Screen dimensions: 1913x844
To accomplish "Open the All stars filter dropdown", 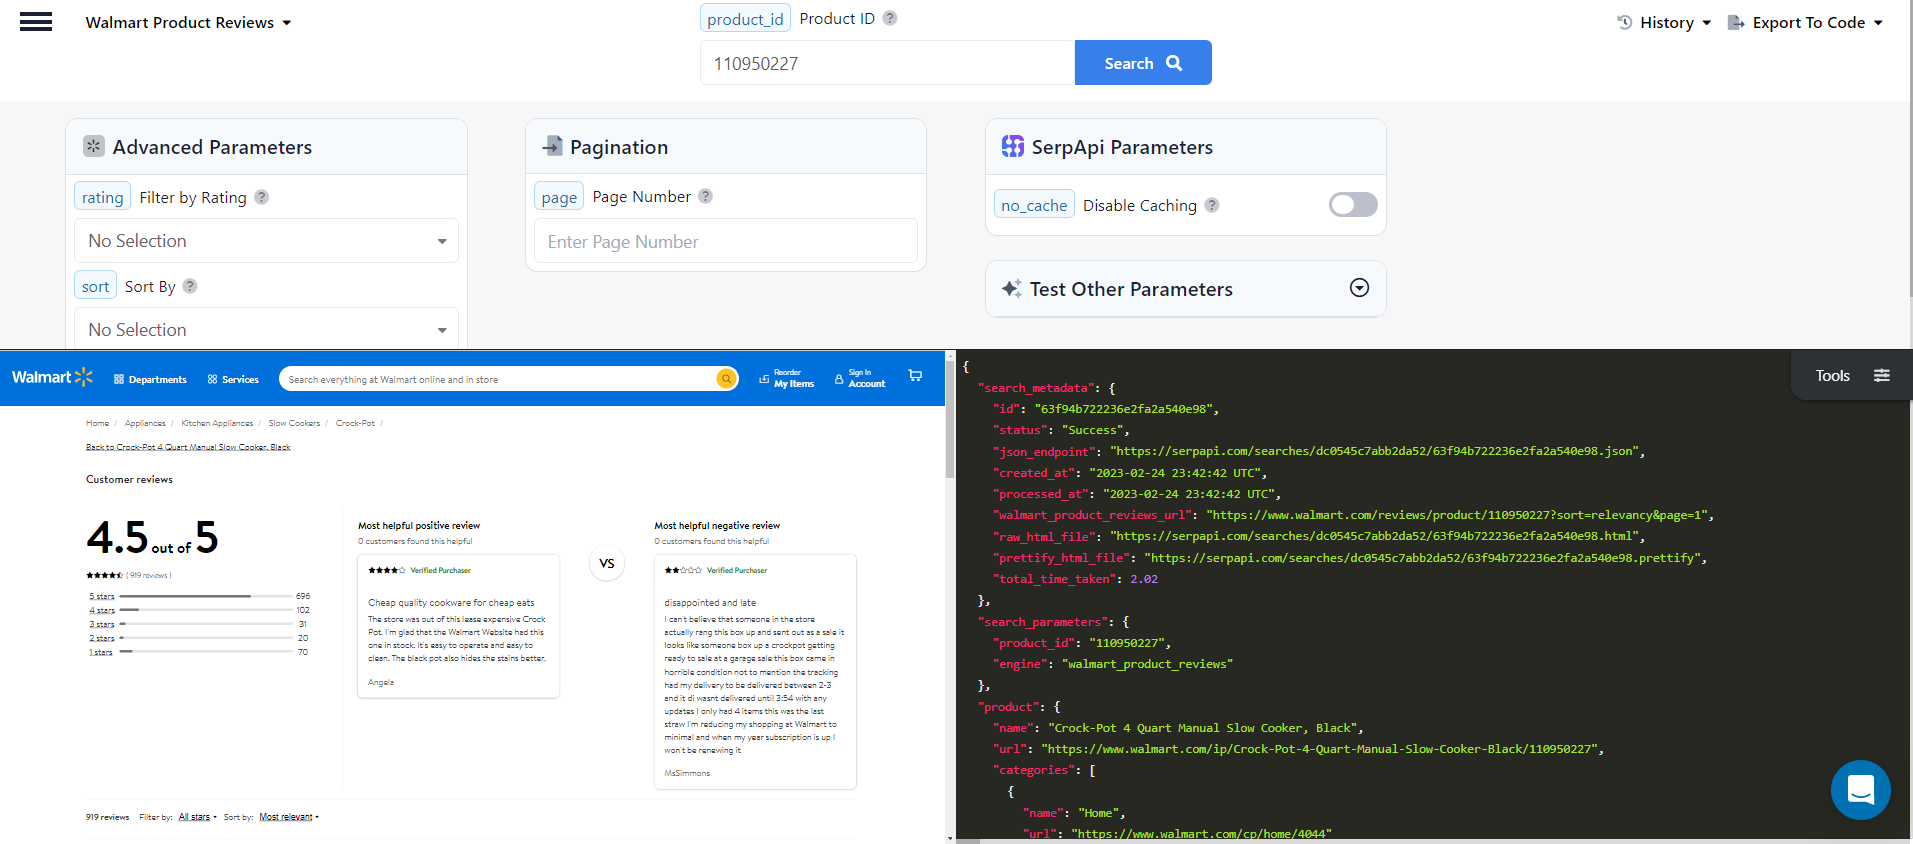I will pyautogui.click(x=197, y=817).
